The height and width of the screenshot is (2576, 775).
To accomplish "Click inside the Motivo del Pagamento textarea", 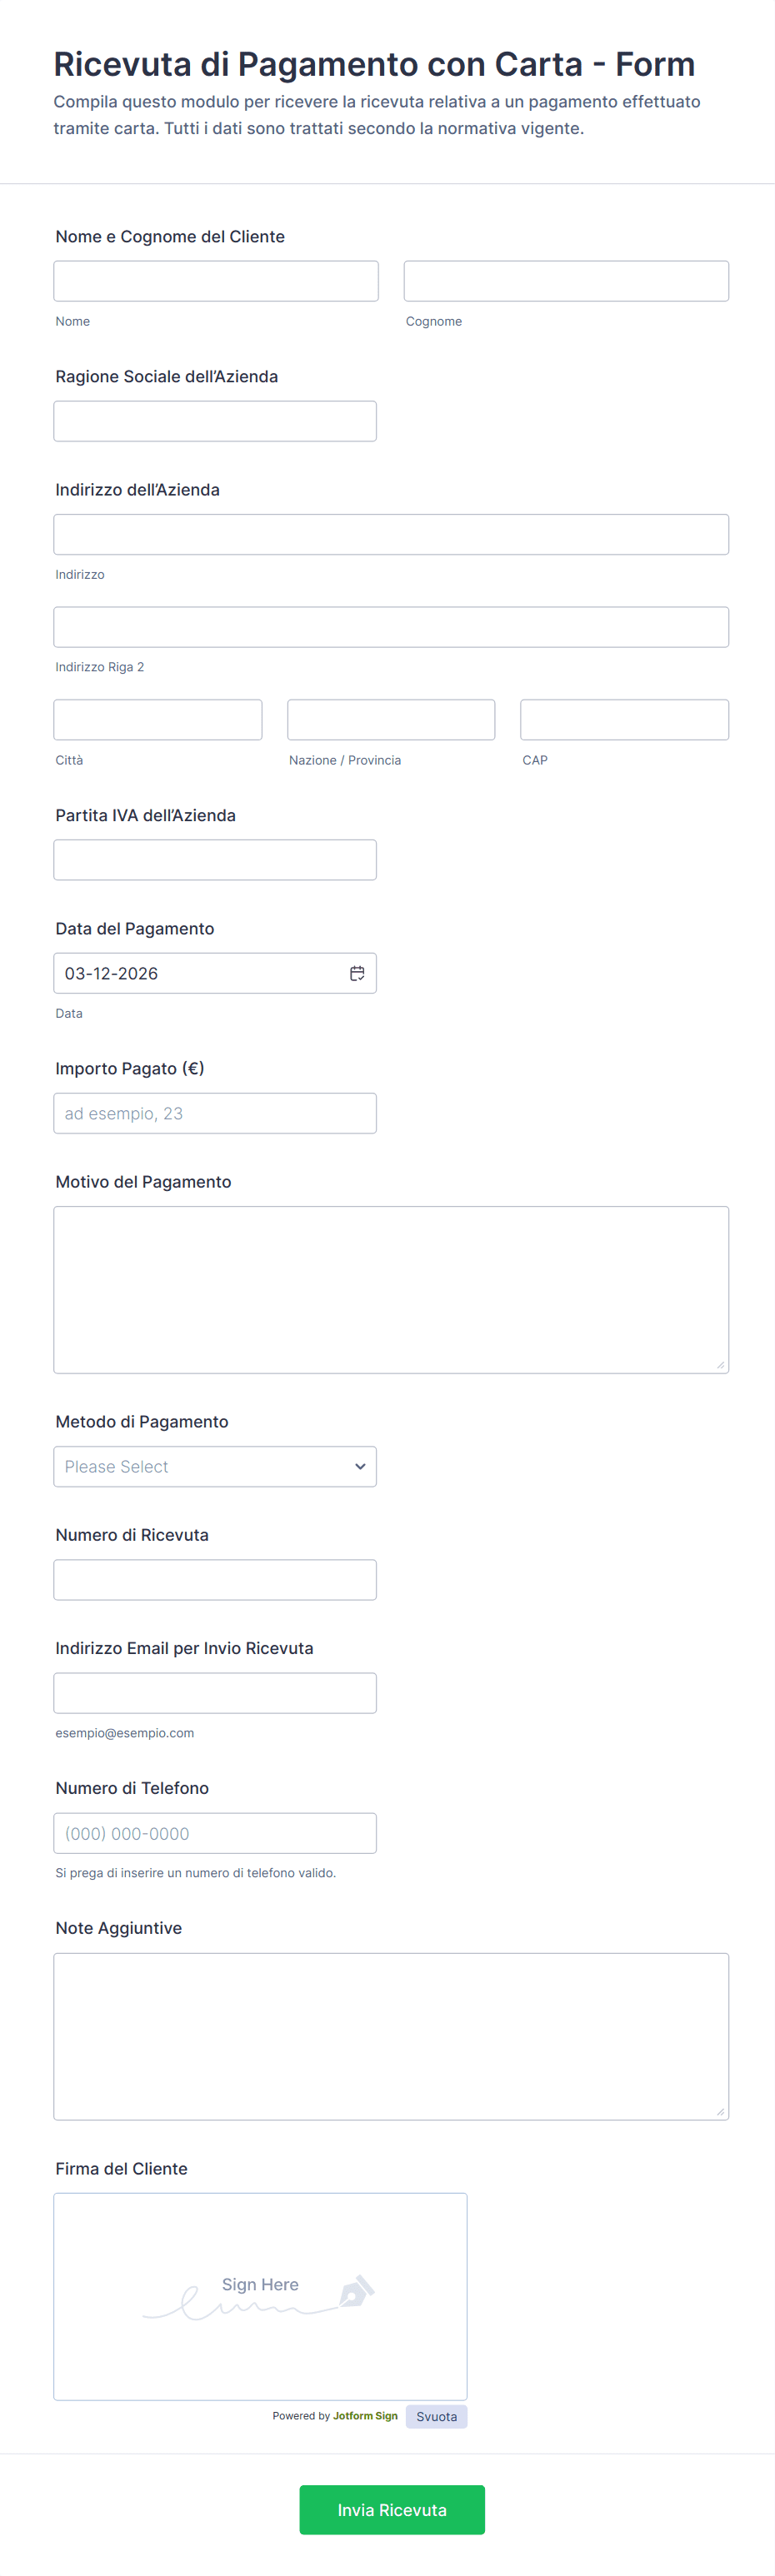I will point(390,1289).
